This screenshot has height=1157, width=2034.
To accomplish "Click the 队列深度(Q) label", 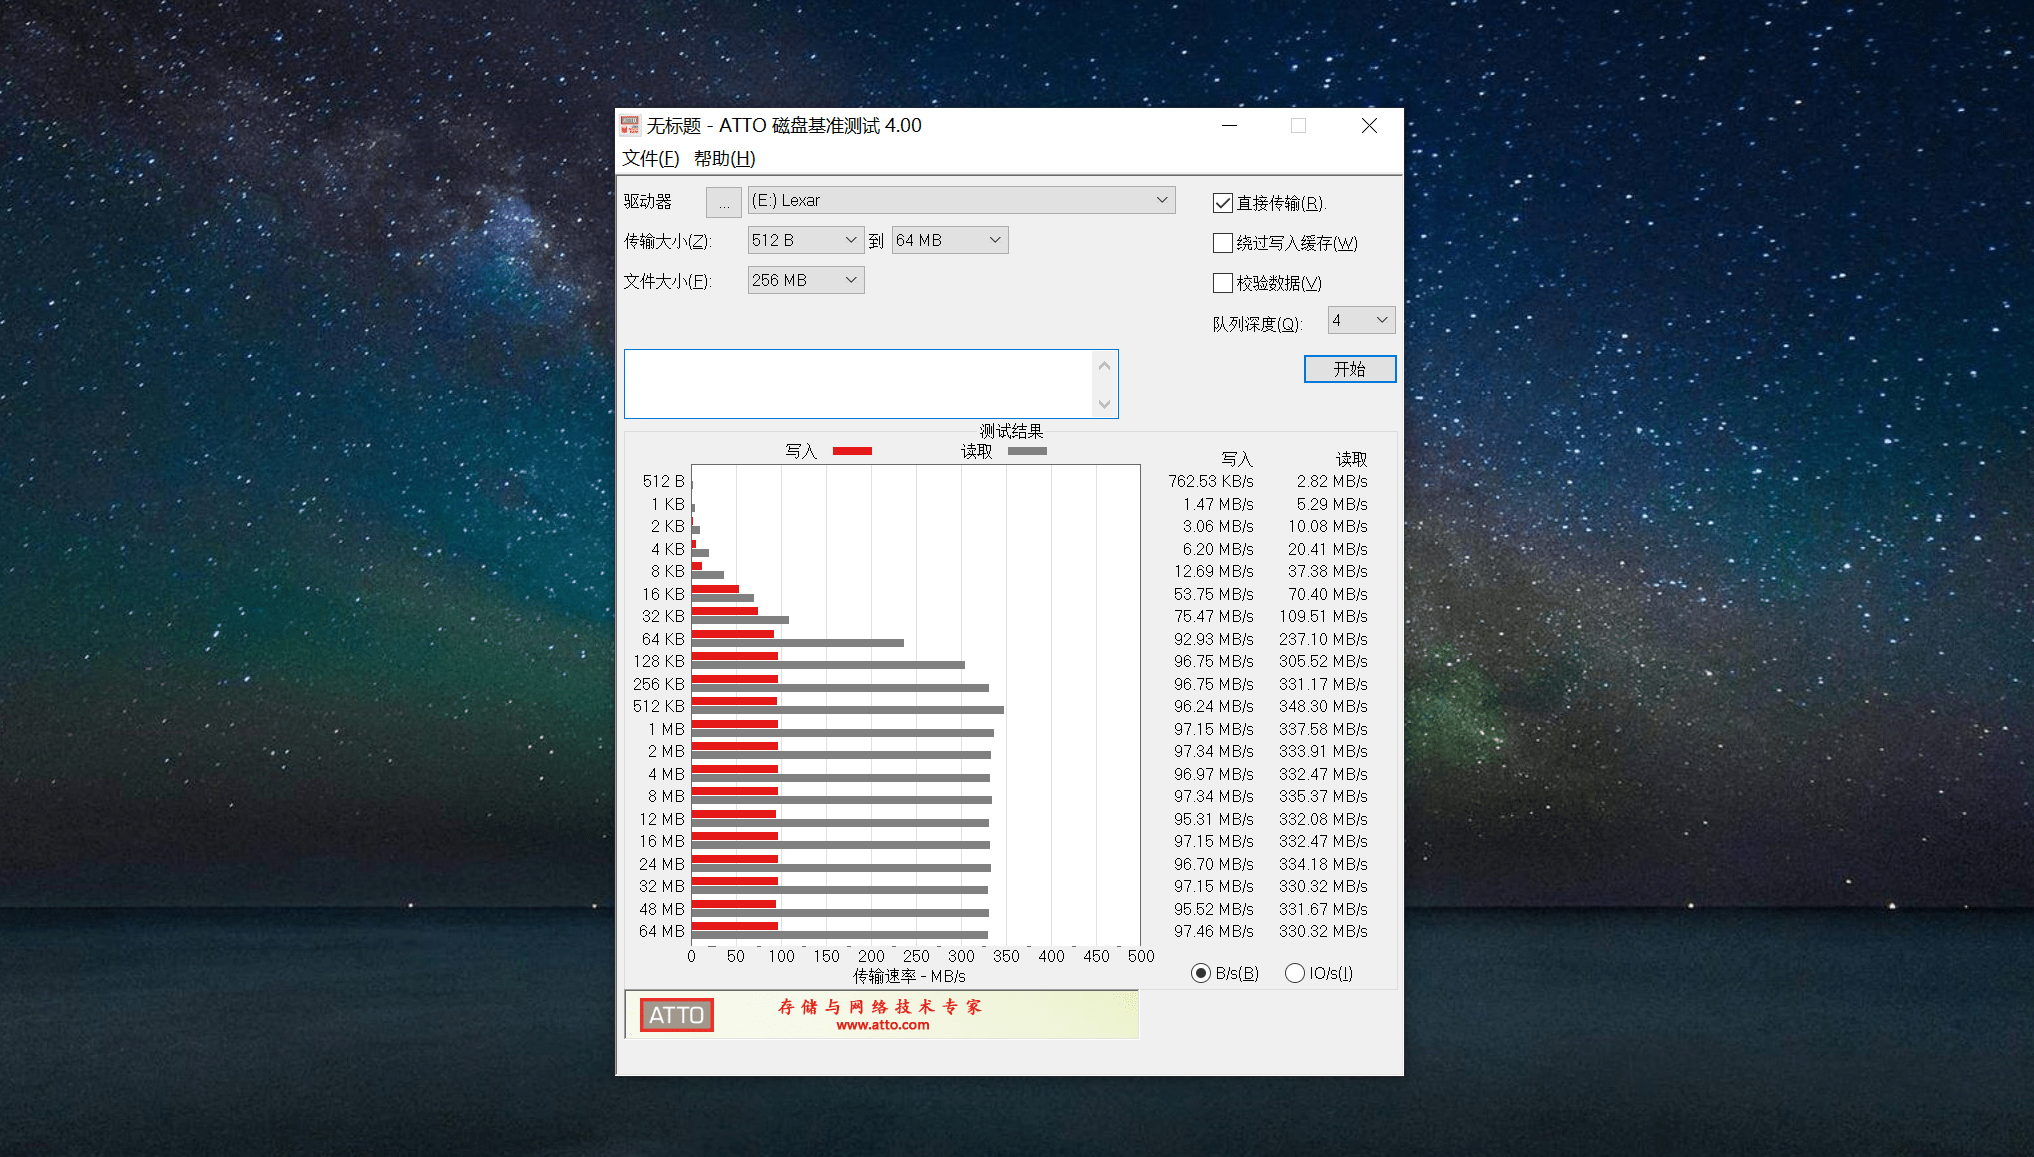I will point(1257,324).
